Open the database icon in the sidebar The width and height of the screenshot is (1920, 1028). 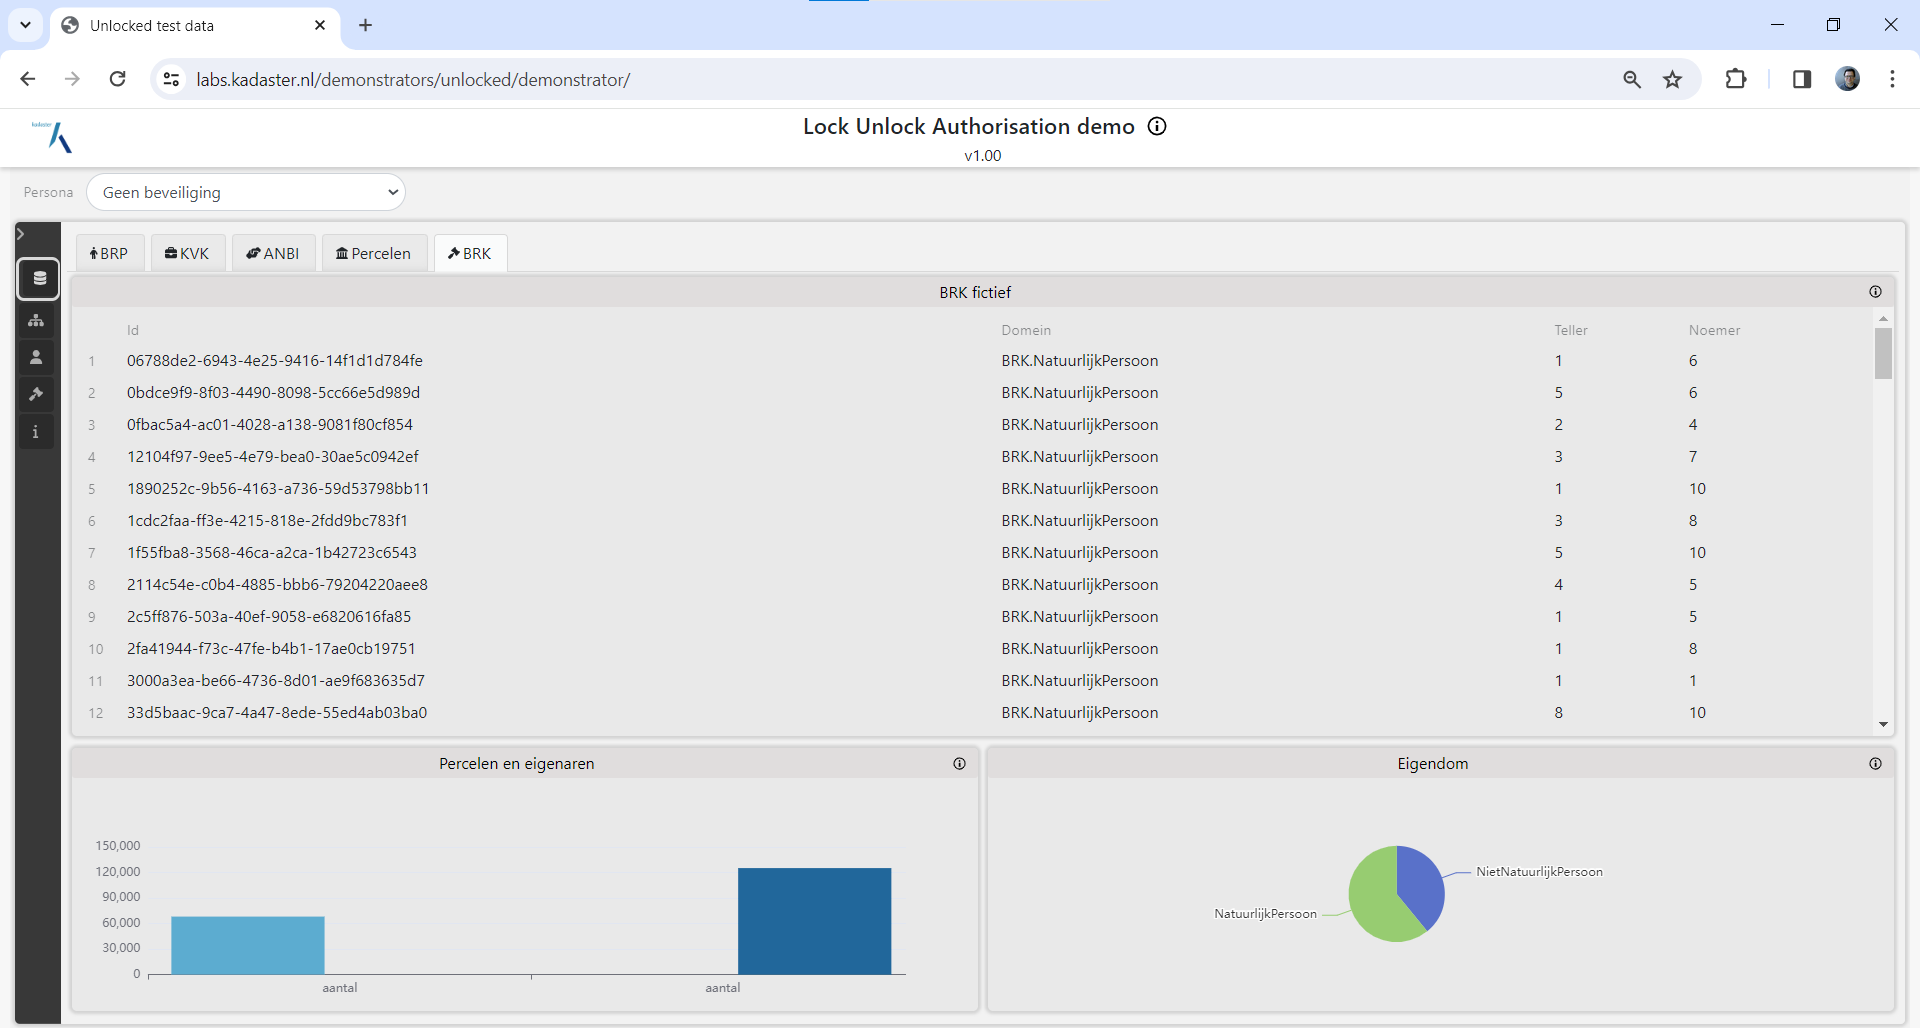point(39,279)
